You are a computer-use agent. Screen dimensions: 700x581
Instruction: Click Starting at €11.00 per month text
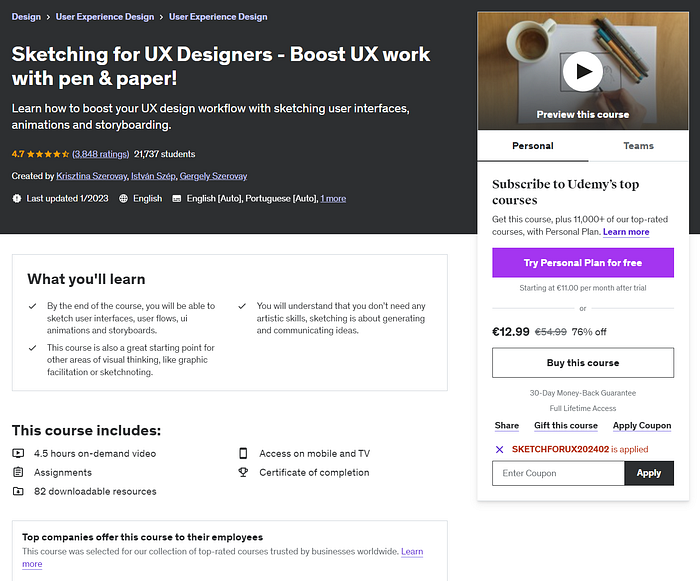click(583, 288)
